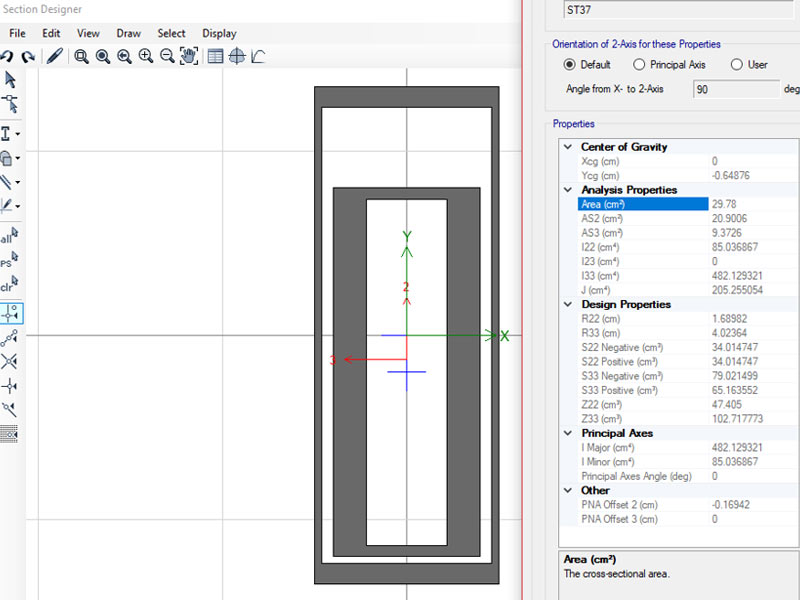
Task: Toggle snap to line ends and midpoints
Action: (9, 338)
